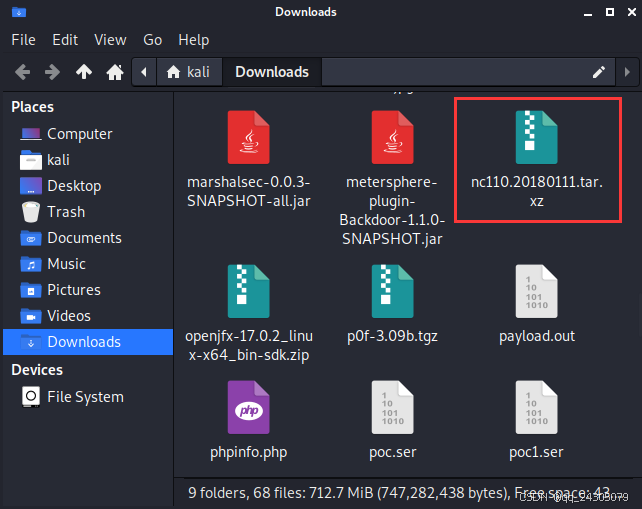Select the phpinfo.php file icon
Image resolution: width=642 pixels, height=509 pixels.
click(249, 407)
